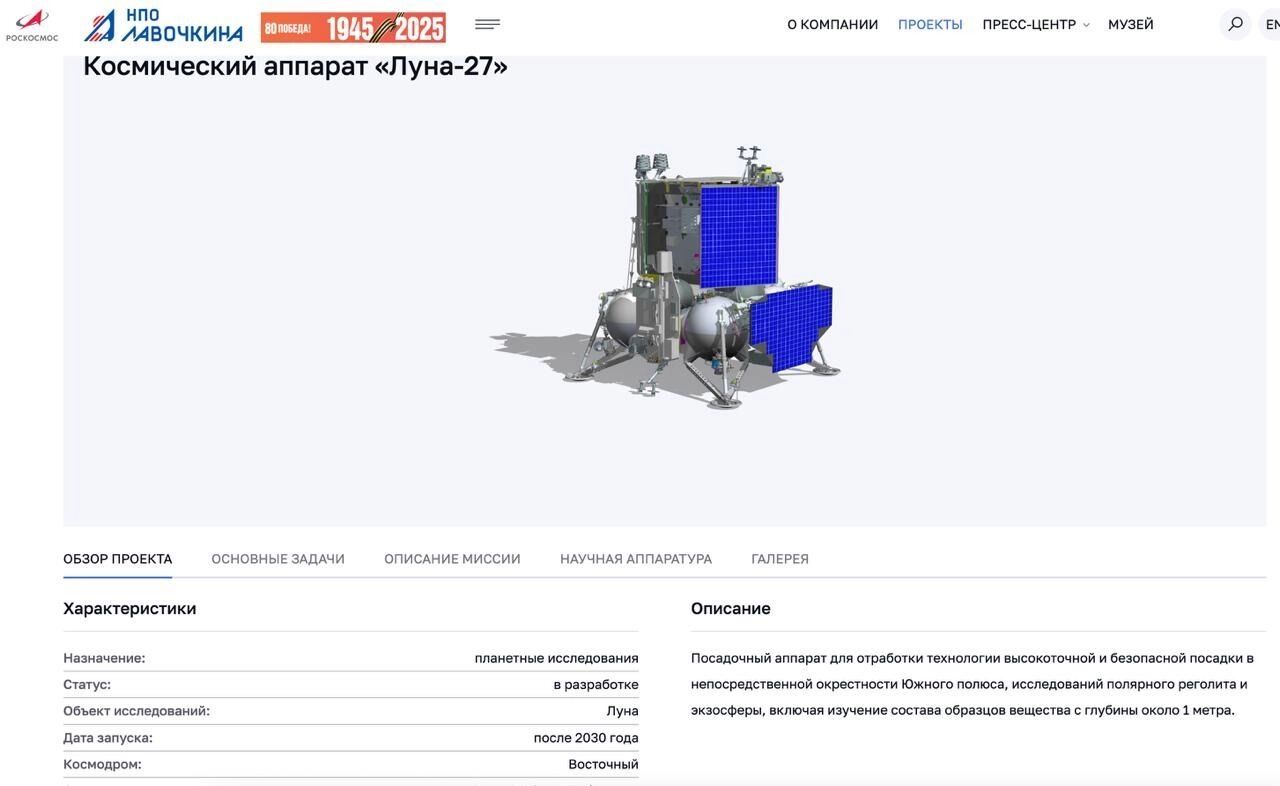Click the value Луна
Image resolution: width=1280 pixels, height=786 pixels.
[622, 711]
